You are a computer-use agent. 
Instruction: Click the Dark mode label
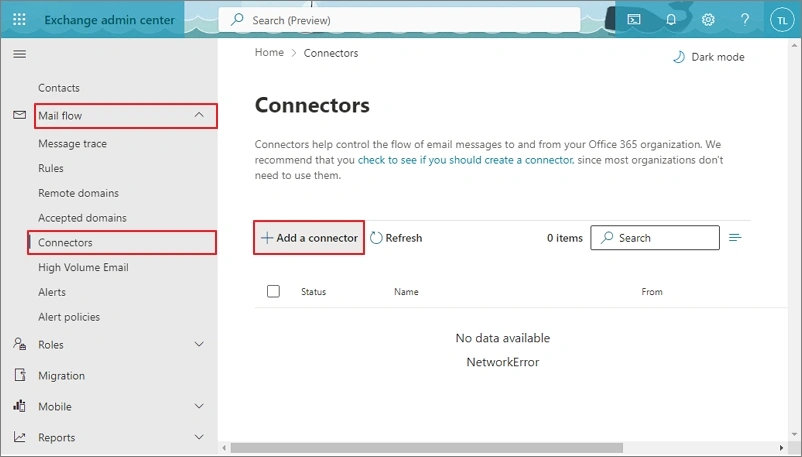(x=718, y=57)
